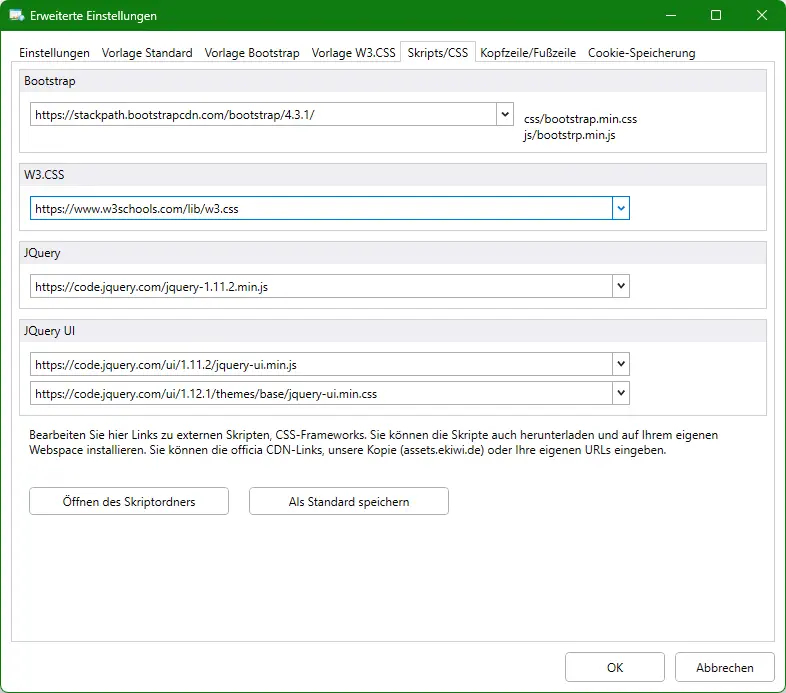The image size is (786, 693).
Task: Click the jquery-ui.min.js URL field
Action: [320, 365]
